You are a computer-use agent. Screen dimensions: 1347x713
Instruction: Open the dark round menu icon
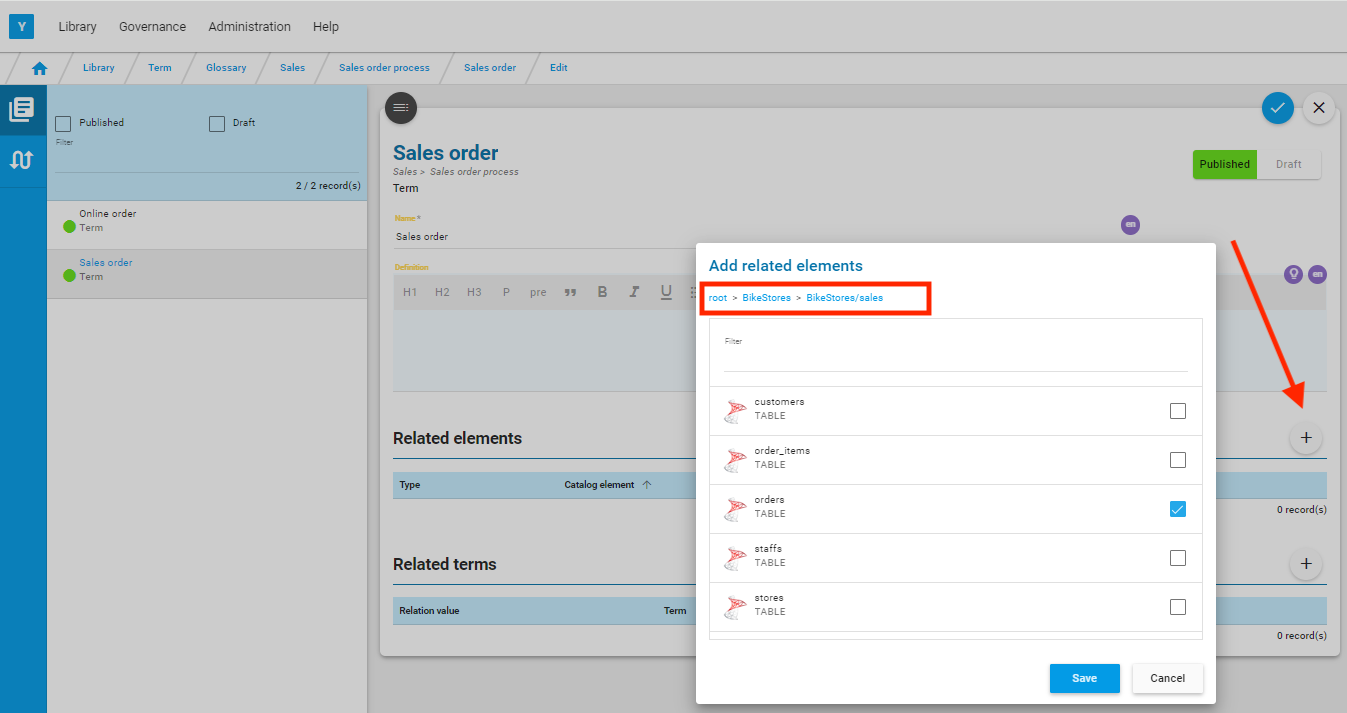coord(401,107)
